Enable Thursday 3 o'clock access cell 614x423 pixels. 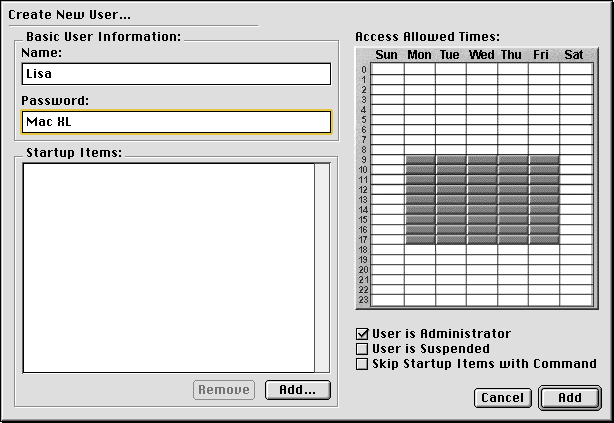click(x=513, y=99)
